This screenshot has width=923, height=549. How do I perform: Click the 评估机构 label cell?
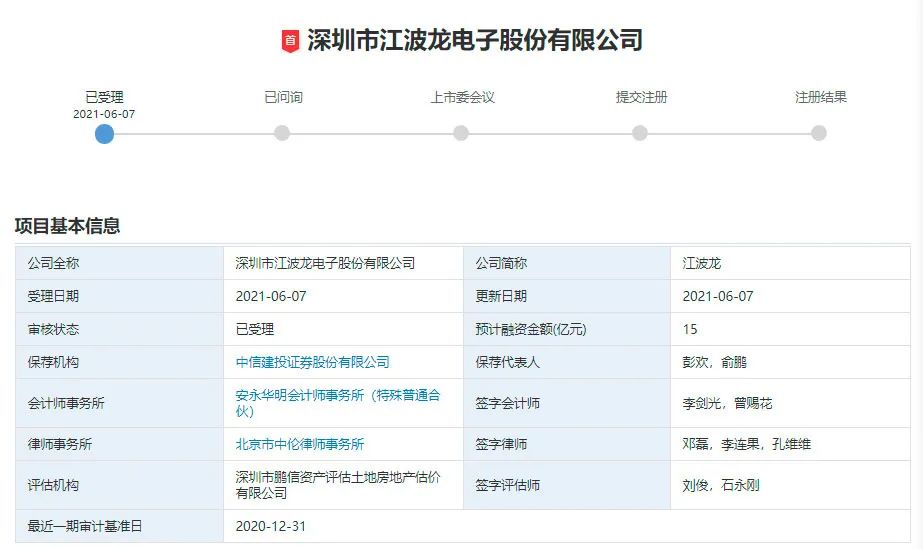click(119, 485)
